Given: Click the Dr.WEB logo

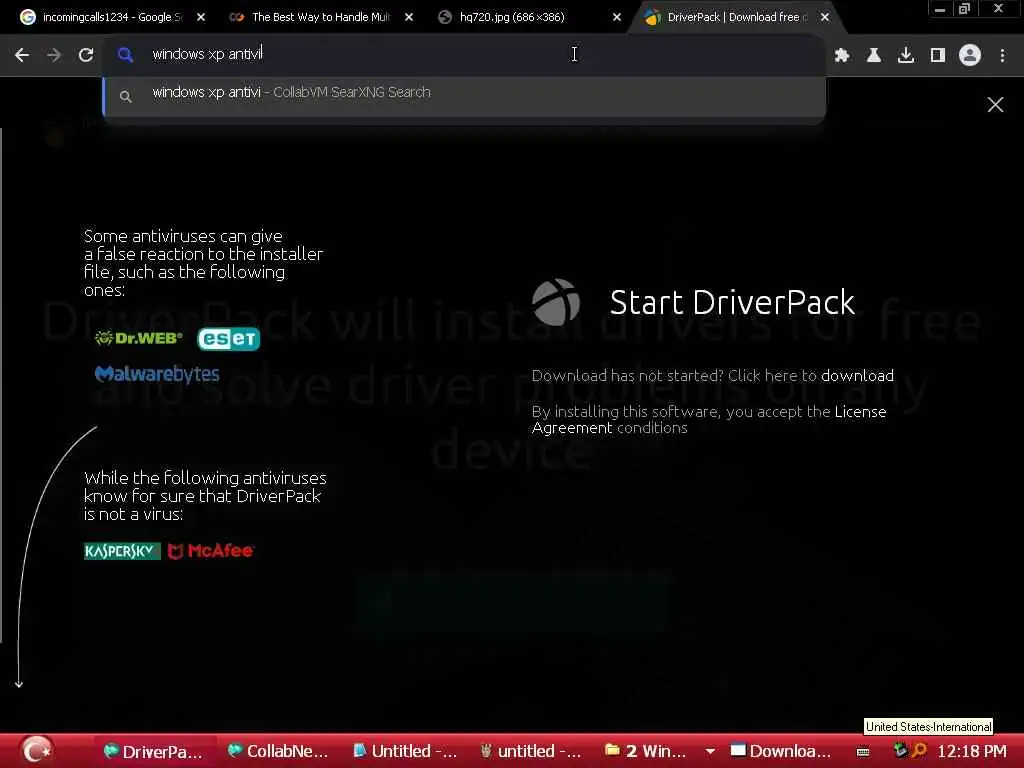Looking at the screenshot, I should [138, 338].
